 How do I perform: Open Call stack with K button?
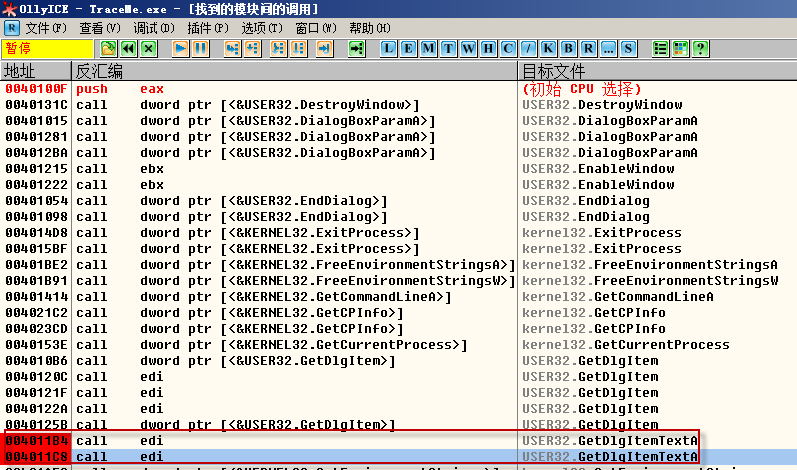pos(548,49)
